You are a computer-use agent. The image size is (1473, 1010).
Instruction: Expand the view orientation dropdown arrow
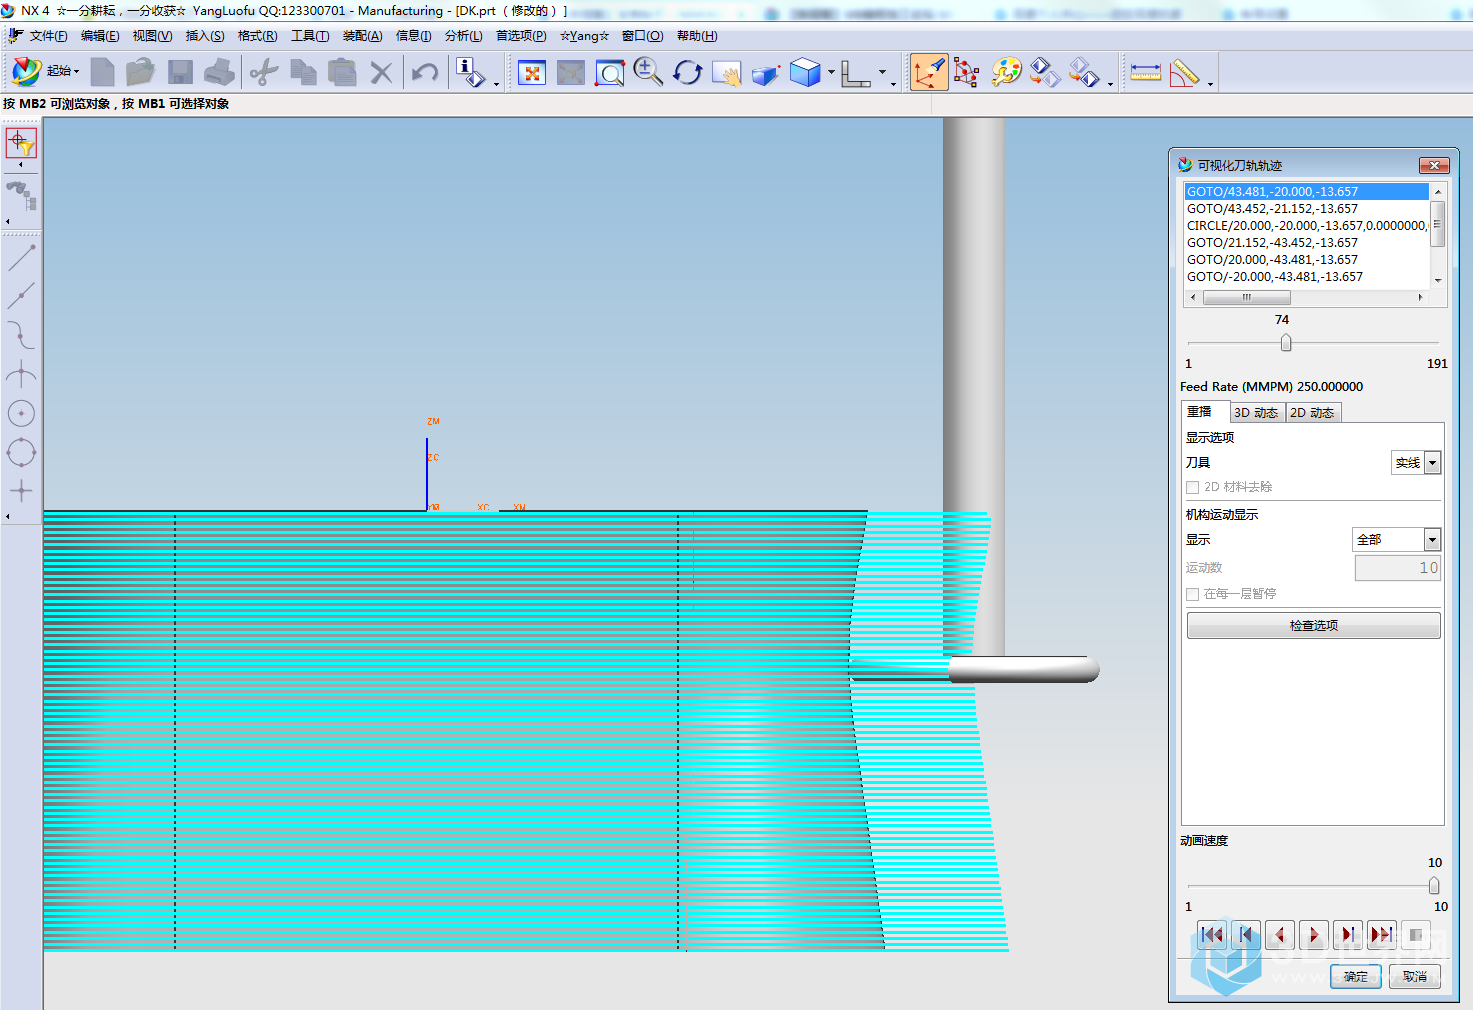tap(882, 72)
